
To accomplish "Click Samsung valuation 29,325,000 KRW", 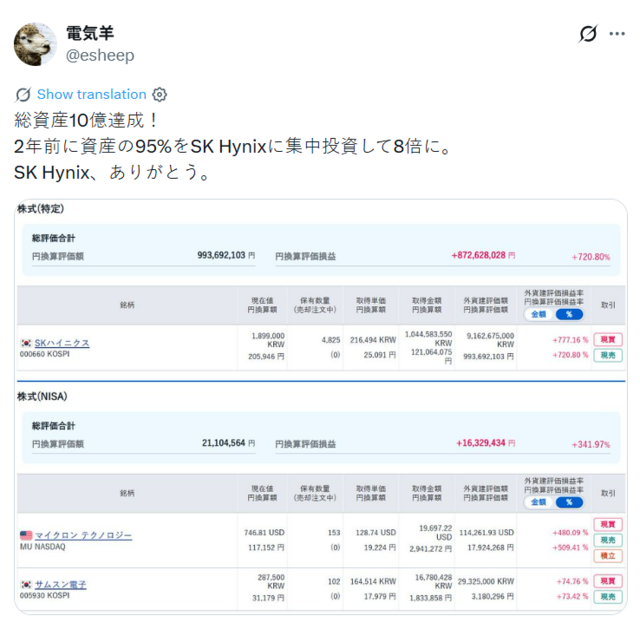I will click(x=486, y=581).
